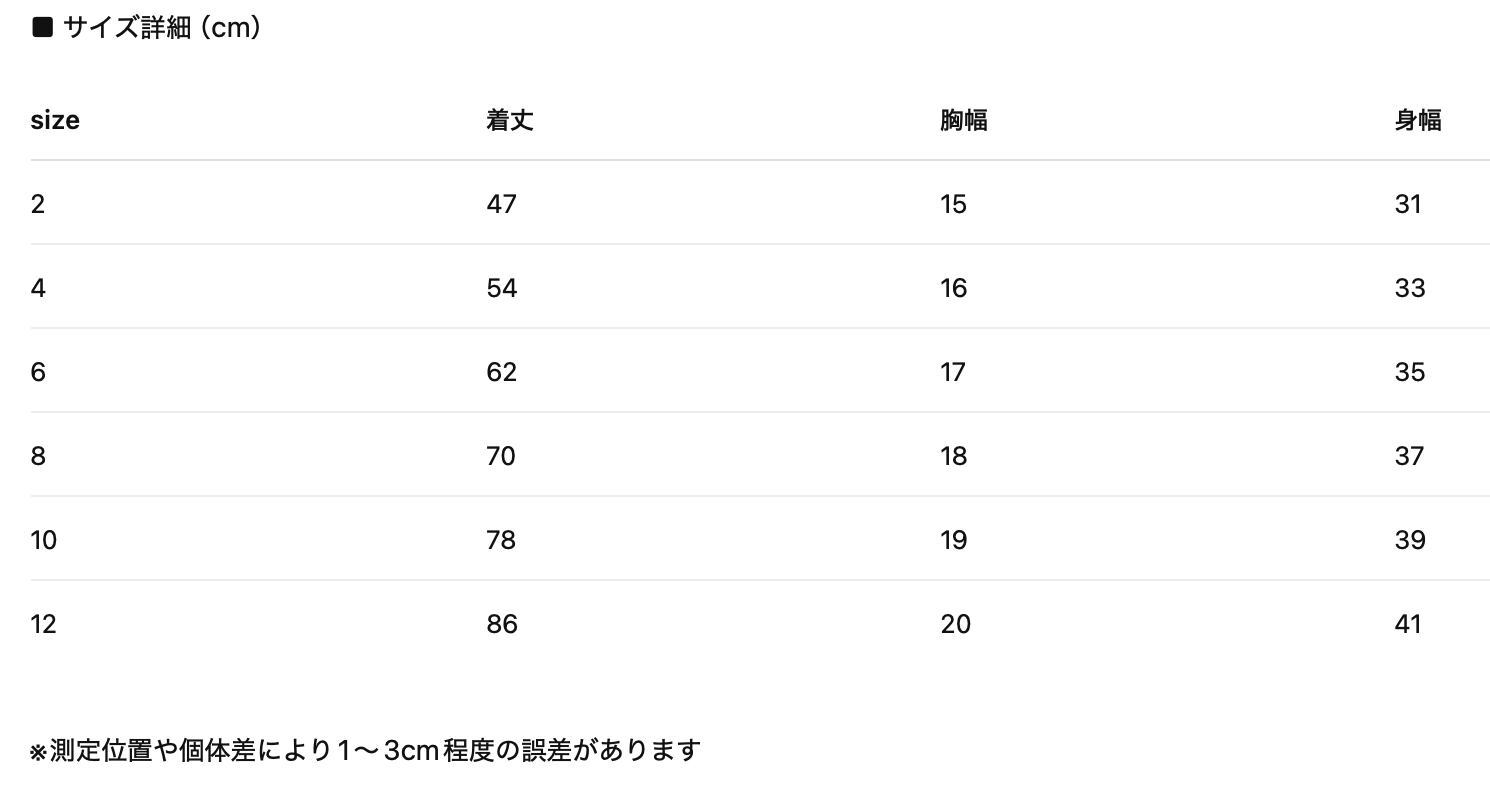The image size is (1490, 792).
Task: Click the サイズ詳細 (cm) heading text
Action: coord(162,28)
